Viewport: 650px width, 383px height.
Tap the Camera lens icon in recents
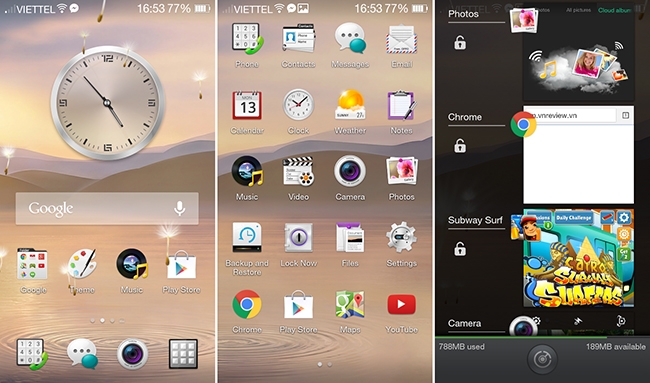523,327
